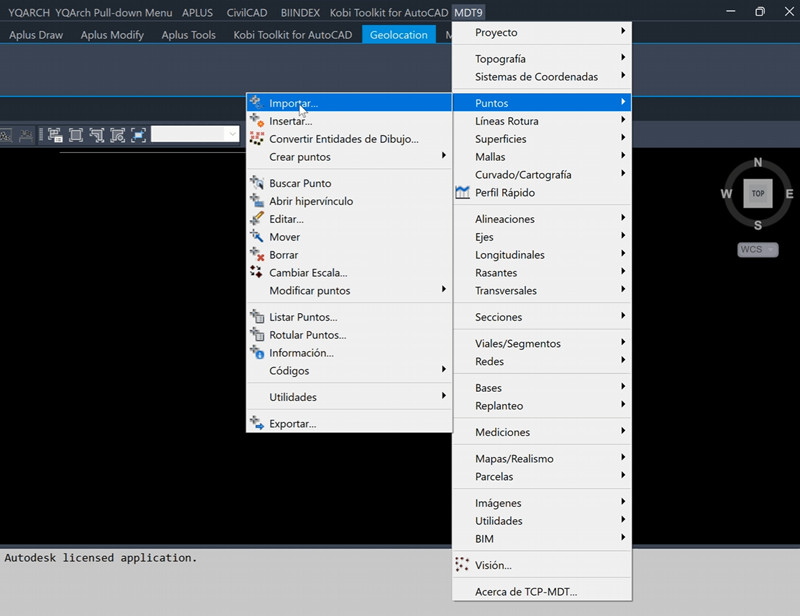Click the Importar points icon
The width and height of the screenshot is (800, 616).
tap(257, 103)
